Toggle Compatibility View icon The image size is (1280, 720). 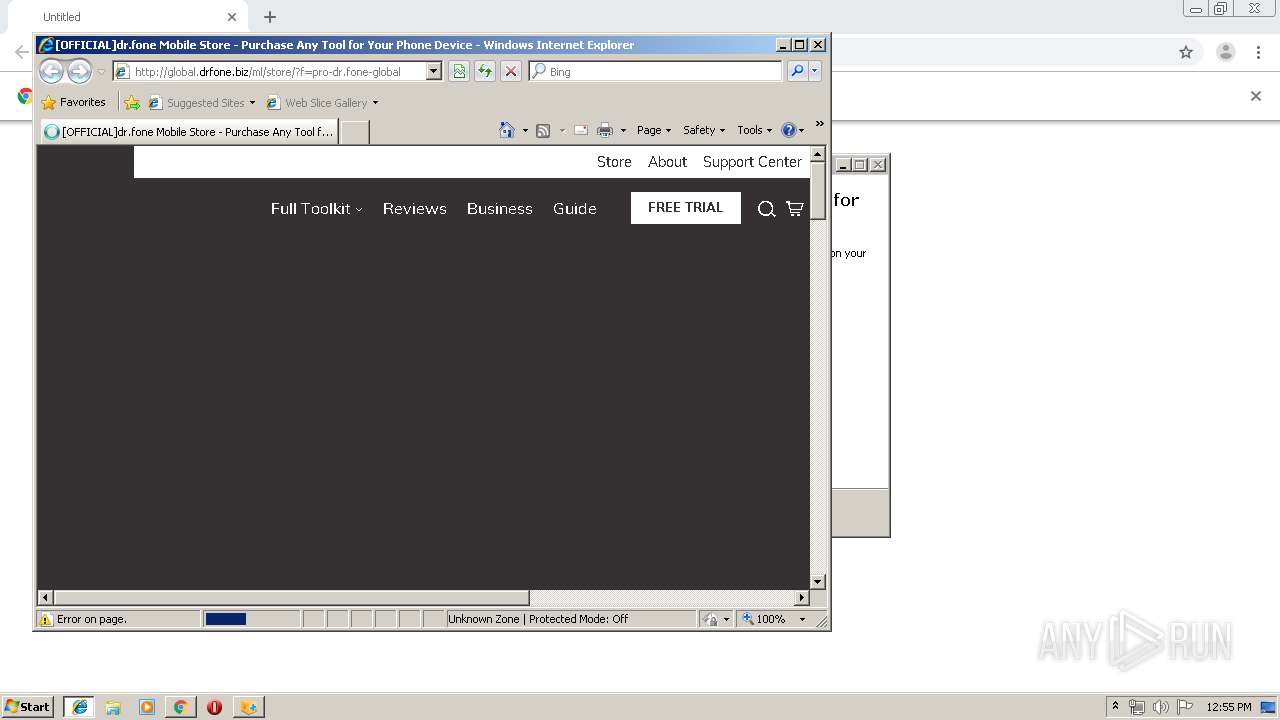click(x=459, y=71)
